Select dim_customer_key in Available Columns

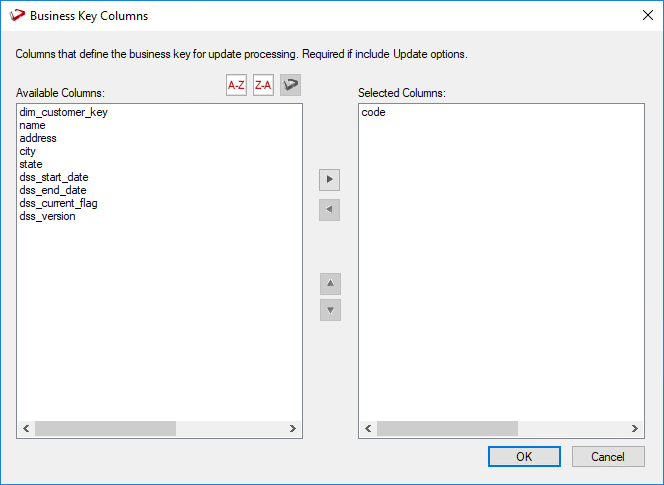63,113
